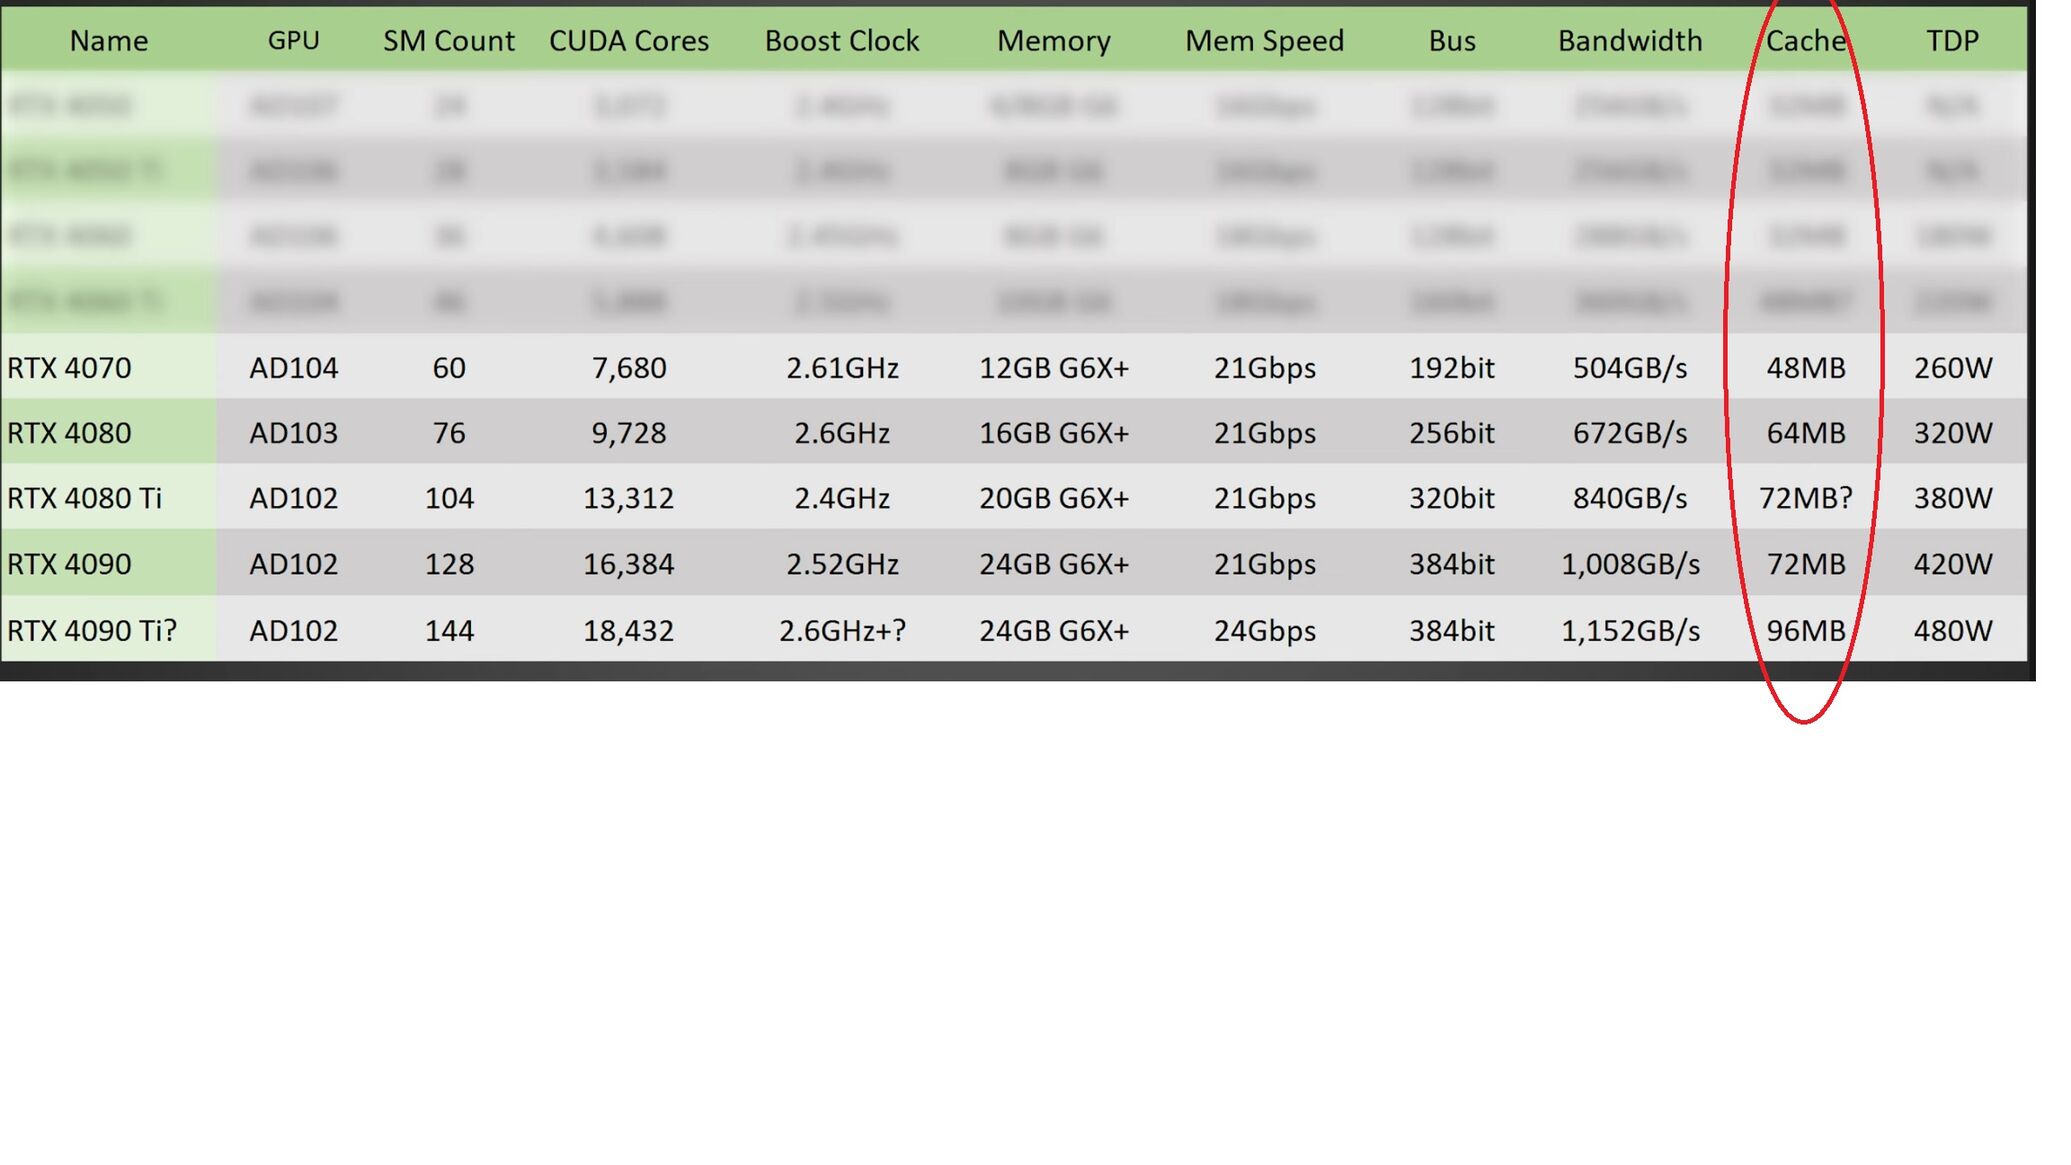Click the CUDA Cores column header
Screen dimensions: 2071x1165
point(628,41)
